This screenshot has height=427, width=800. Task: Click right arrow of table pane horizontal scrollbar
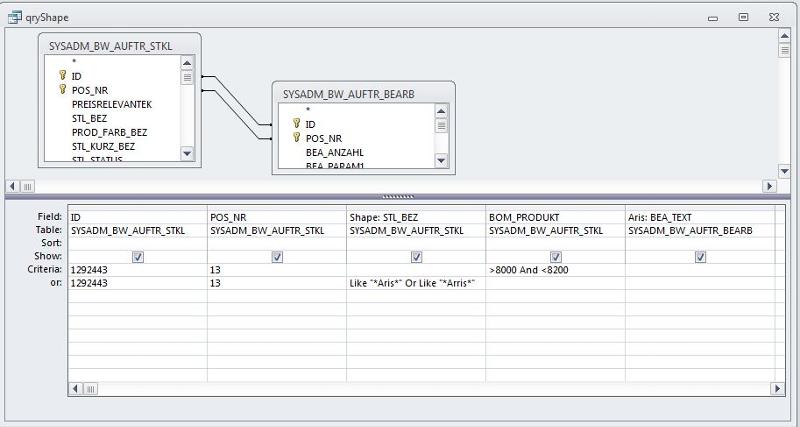769,187
